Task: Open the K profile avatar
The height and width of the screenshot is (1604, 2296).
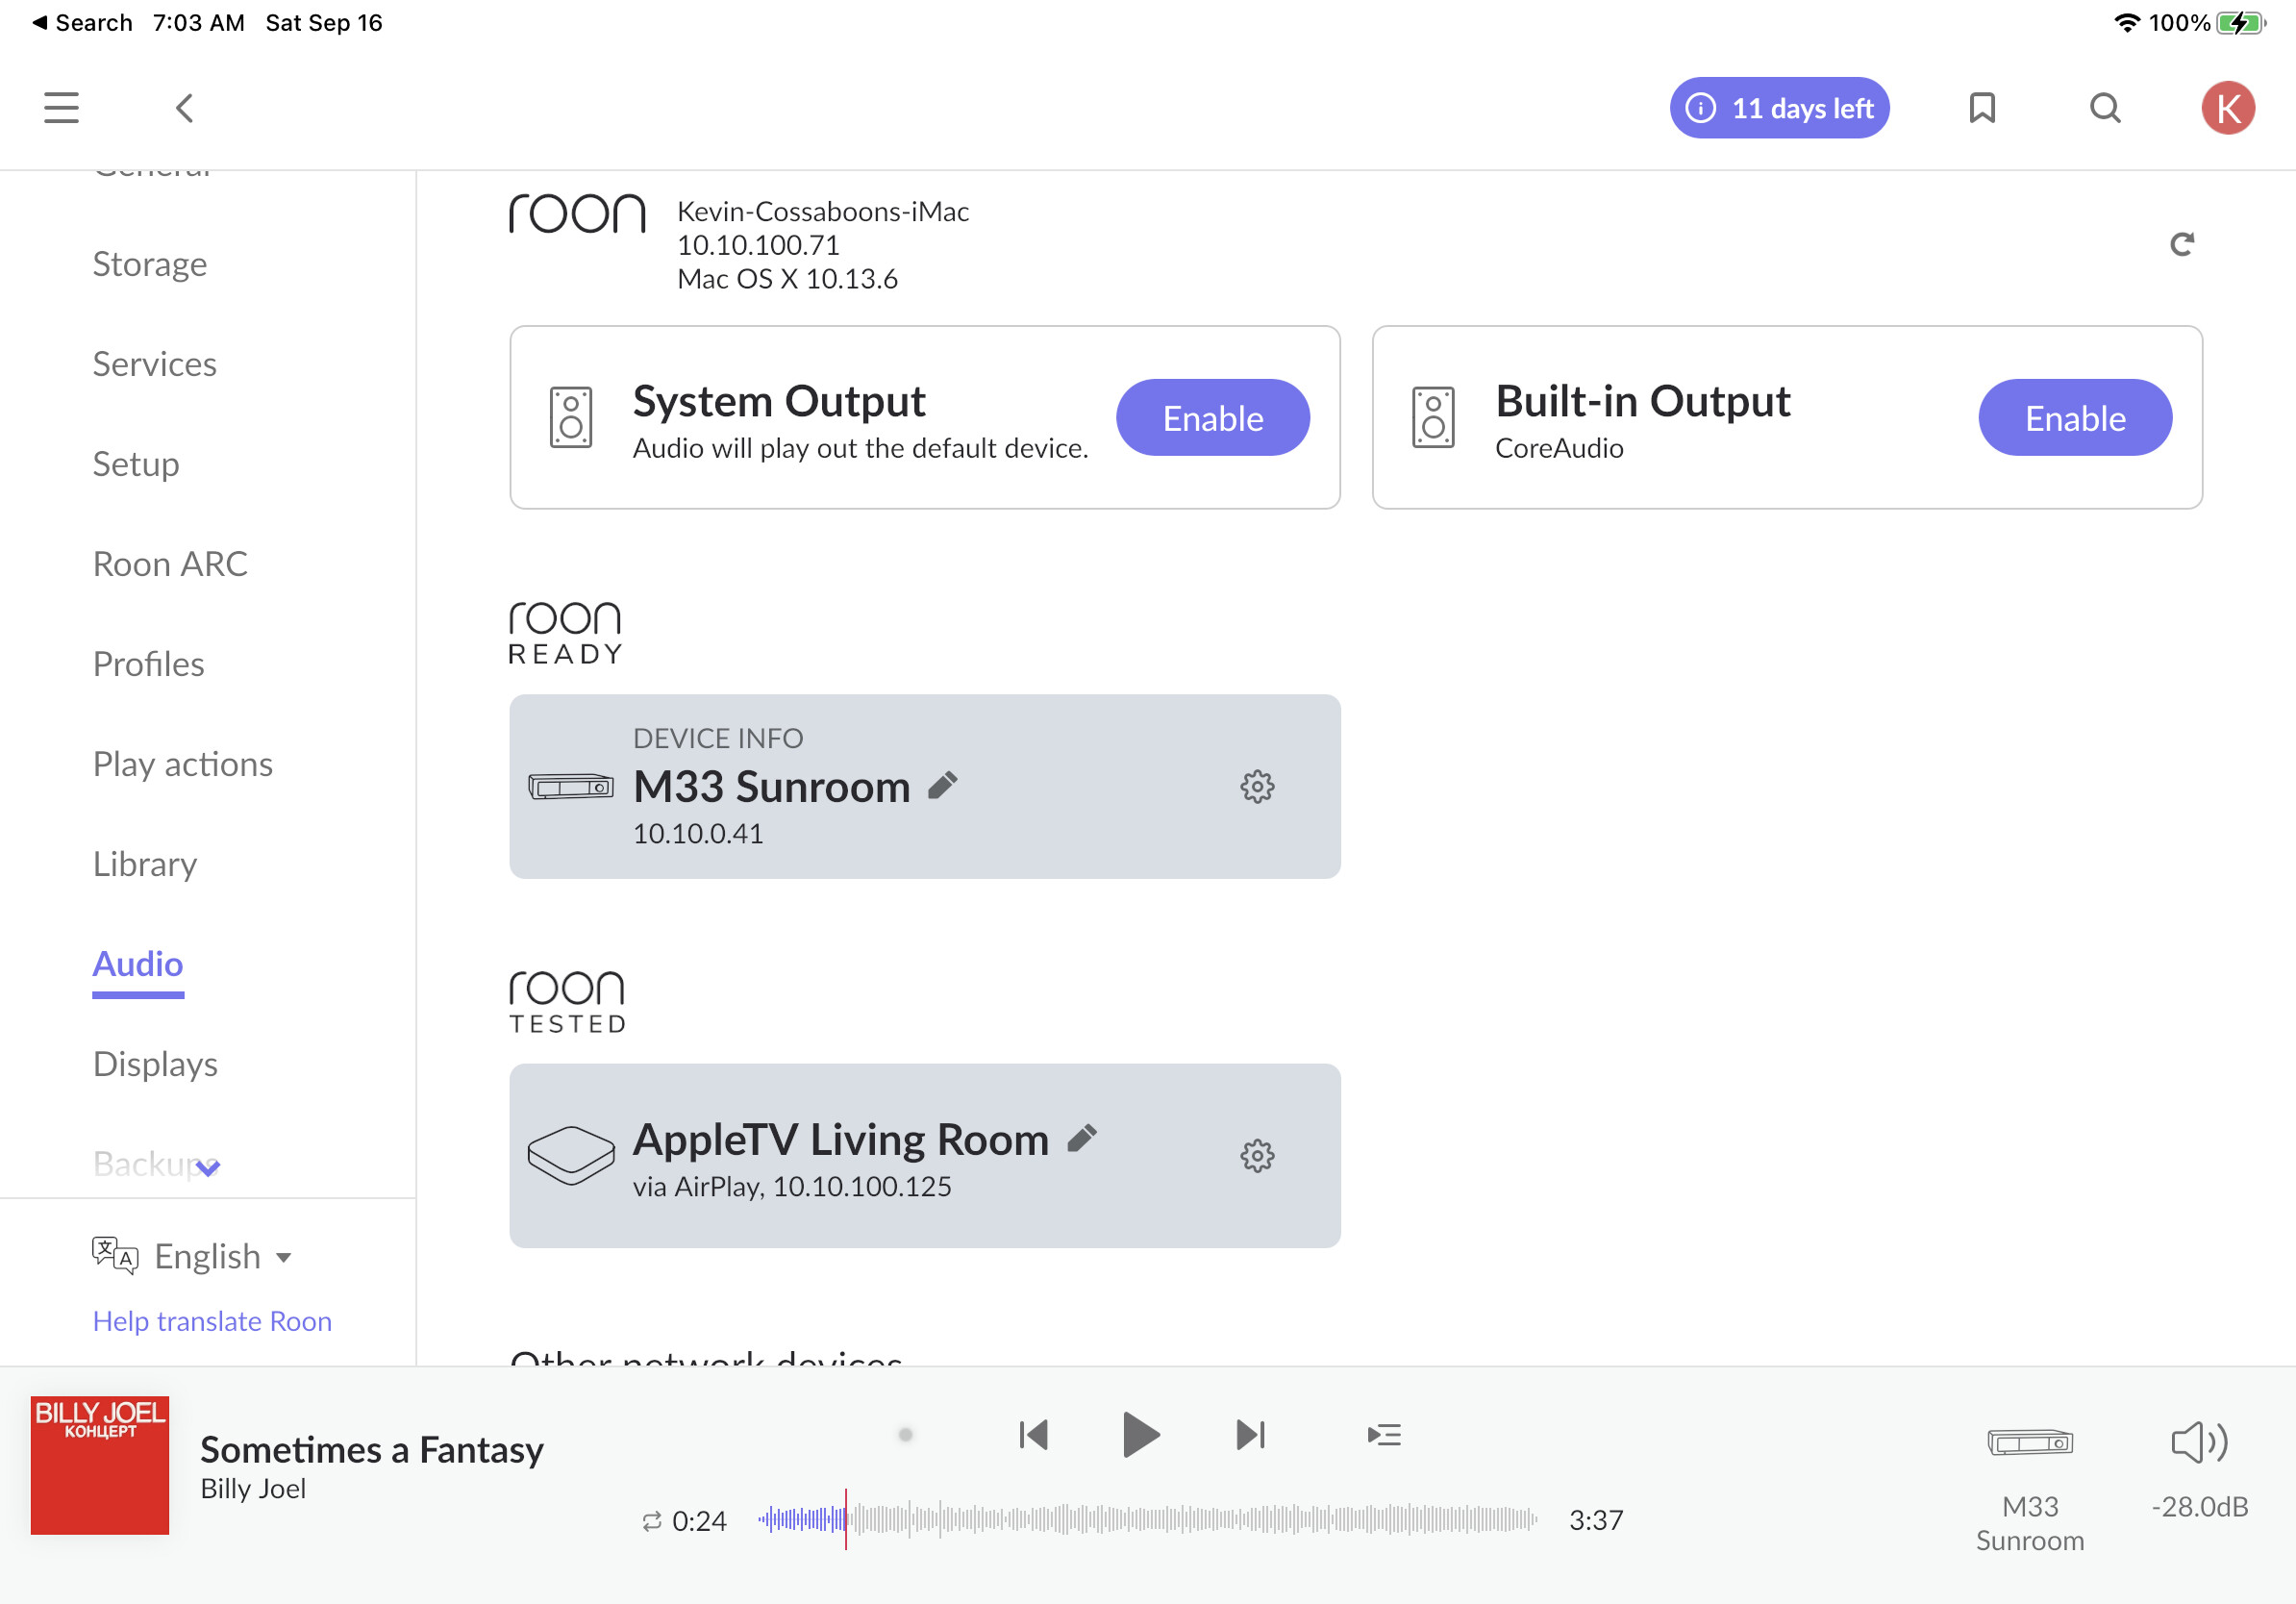Action: [x=2227, y=108]
